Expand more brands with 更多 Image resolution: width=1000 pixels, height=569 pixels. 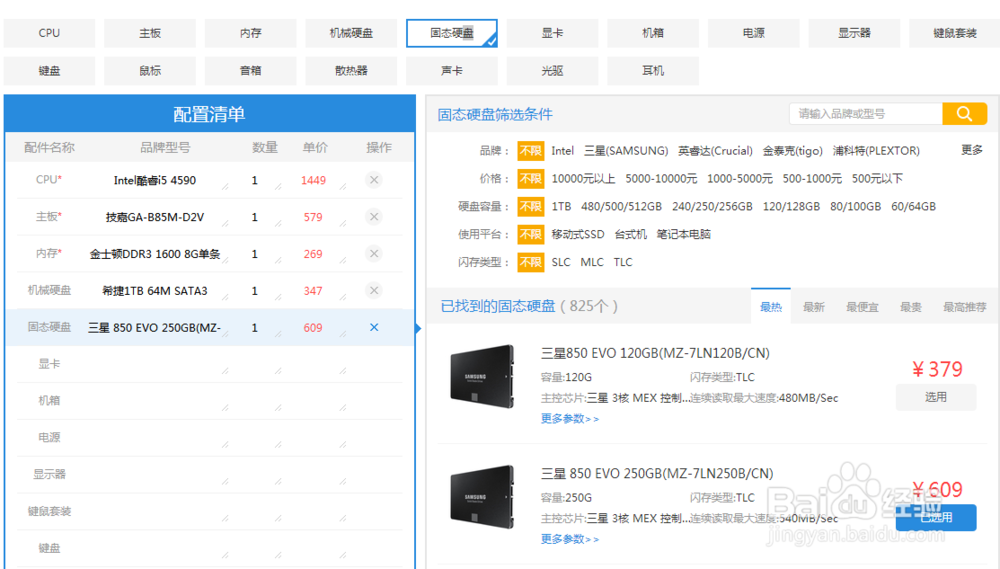click(973, 150)
